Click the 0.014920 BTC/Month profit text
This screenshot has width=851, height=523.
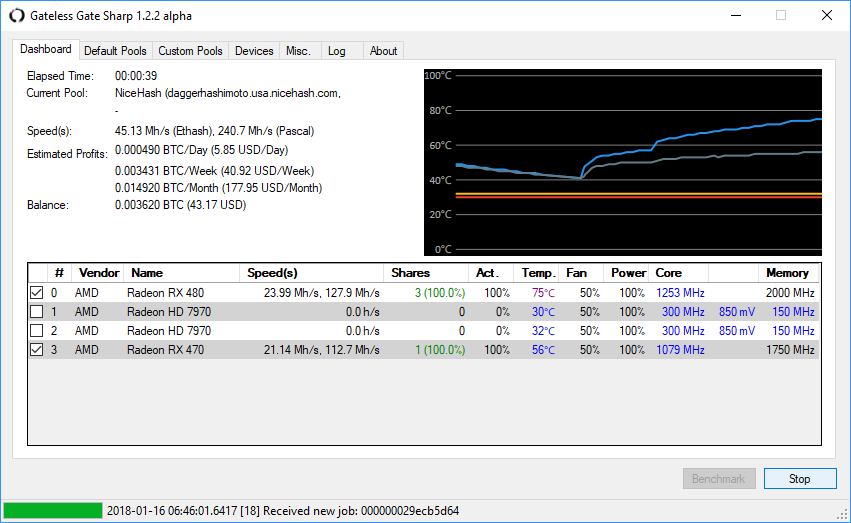(x=218, y=188)
